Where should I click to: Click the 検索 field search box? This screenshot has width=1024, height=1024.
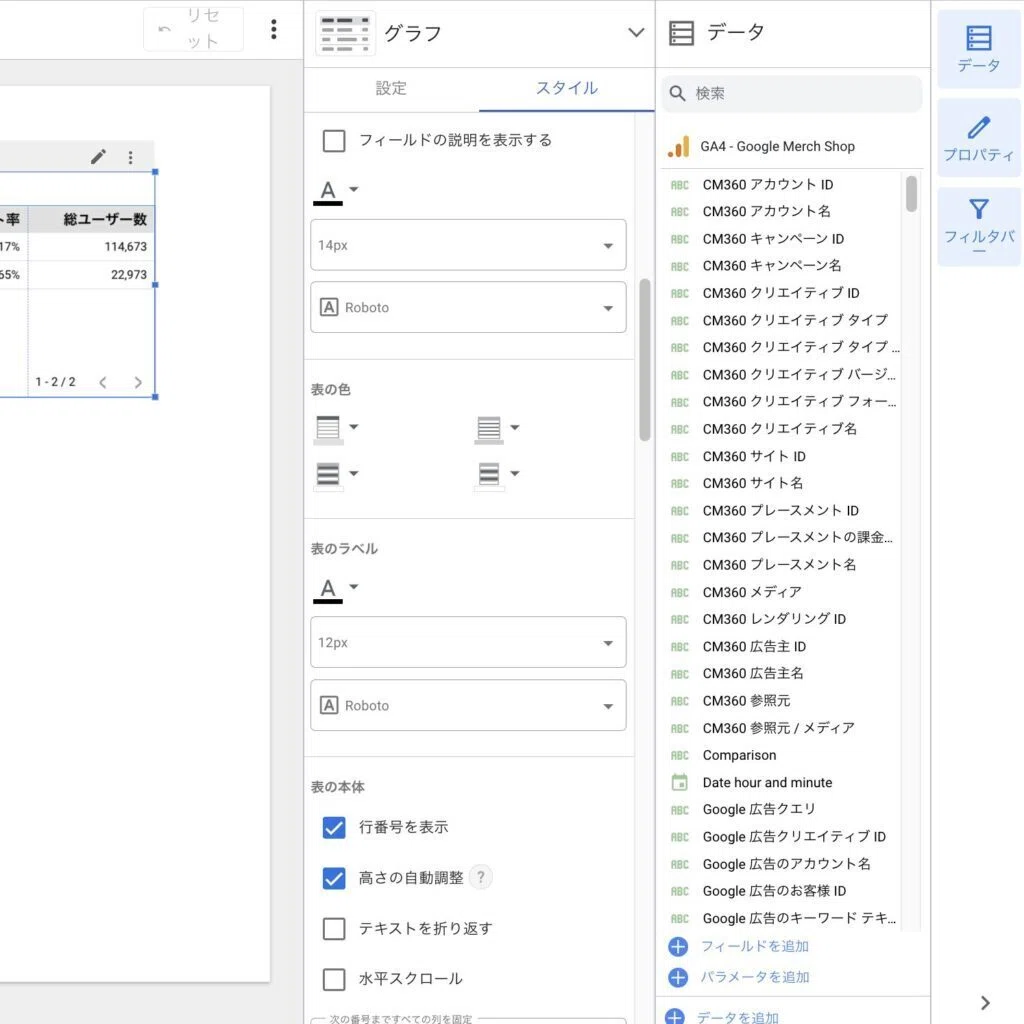pyautogui.click(x=792, y=93)
